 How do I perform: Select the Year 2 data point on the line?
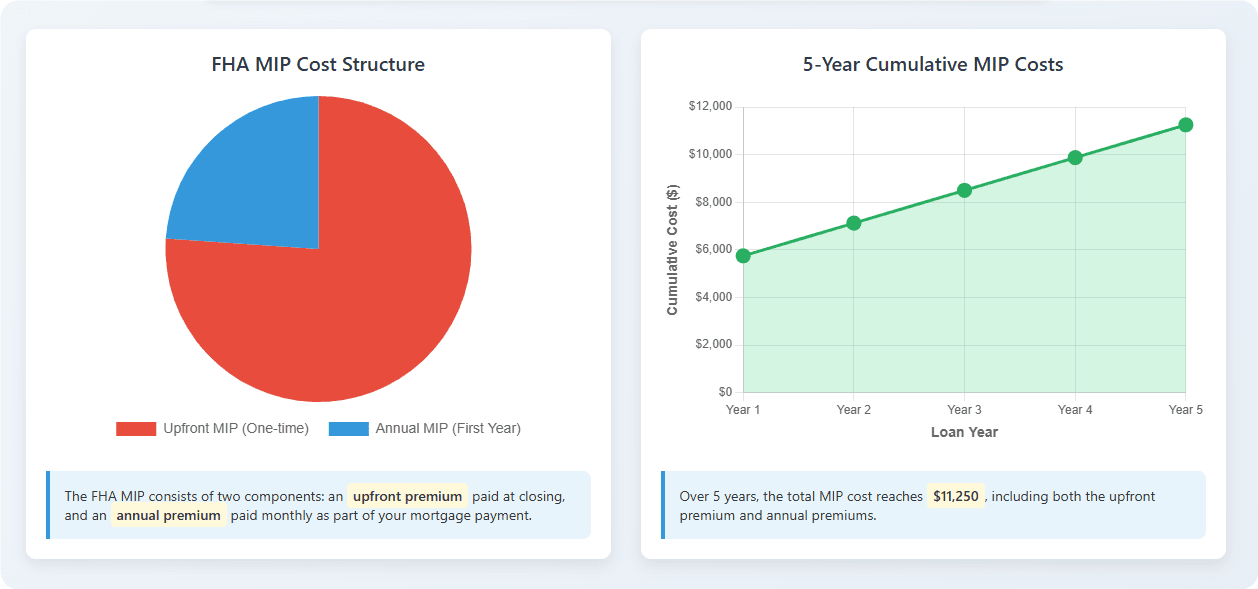coord(854,223)
